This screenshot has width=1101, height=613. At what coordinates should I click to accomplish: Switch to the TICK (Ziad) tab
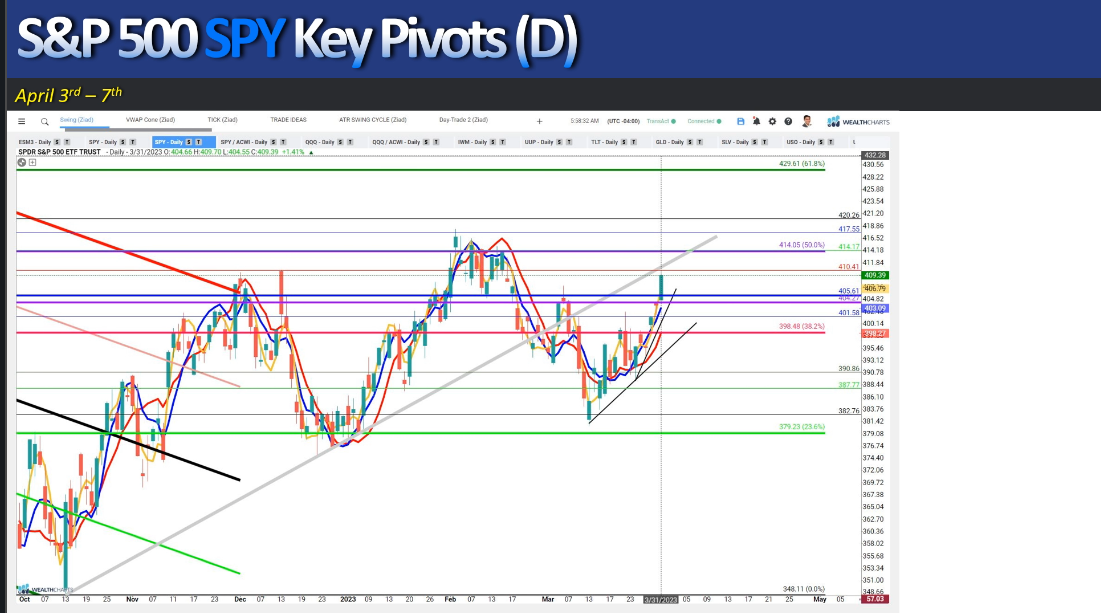tap(223, 120)
